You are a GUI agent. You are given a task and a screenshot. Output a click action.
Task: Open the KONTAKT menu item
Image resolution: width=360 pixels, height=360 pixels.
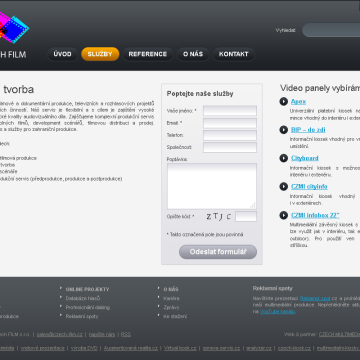coord(234,54)
